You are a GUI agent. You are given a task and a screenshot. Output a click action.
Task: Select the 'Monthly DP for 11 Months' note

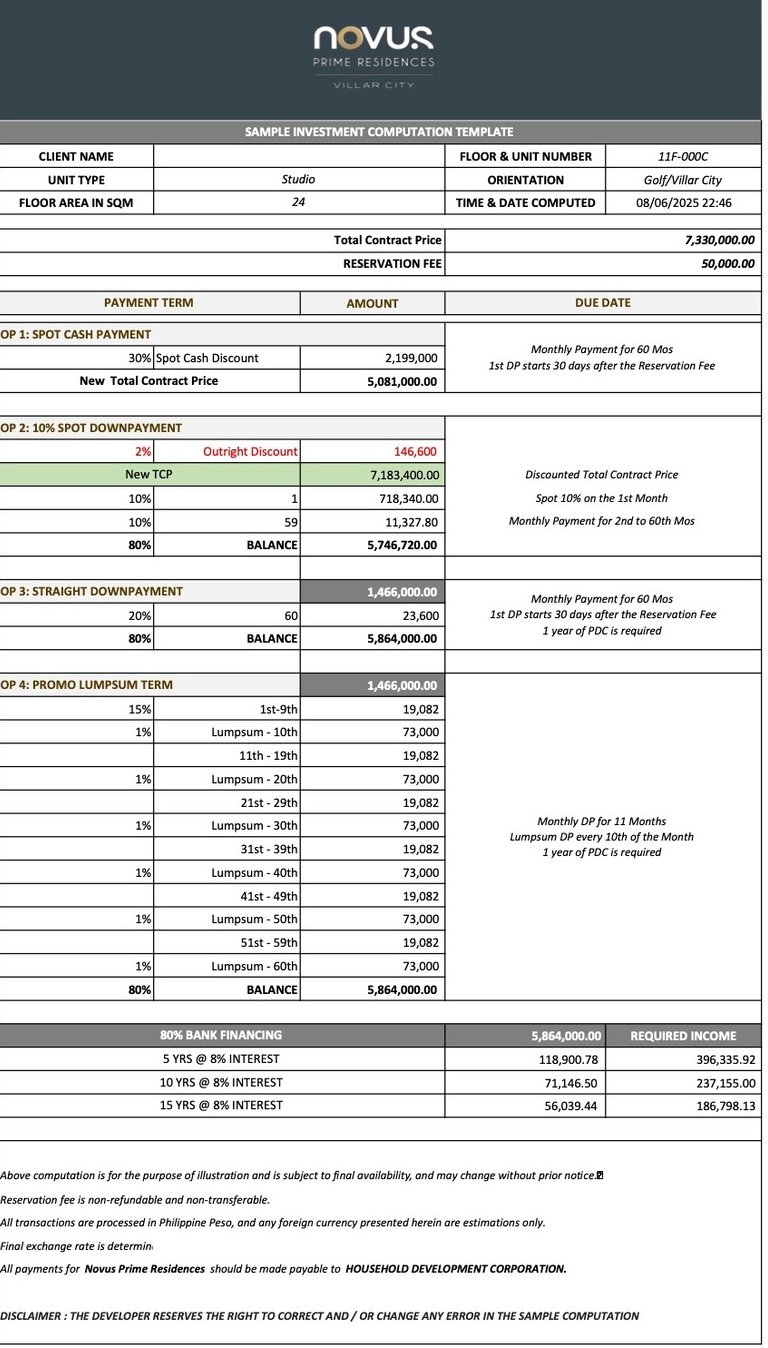(602, 821)
